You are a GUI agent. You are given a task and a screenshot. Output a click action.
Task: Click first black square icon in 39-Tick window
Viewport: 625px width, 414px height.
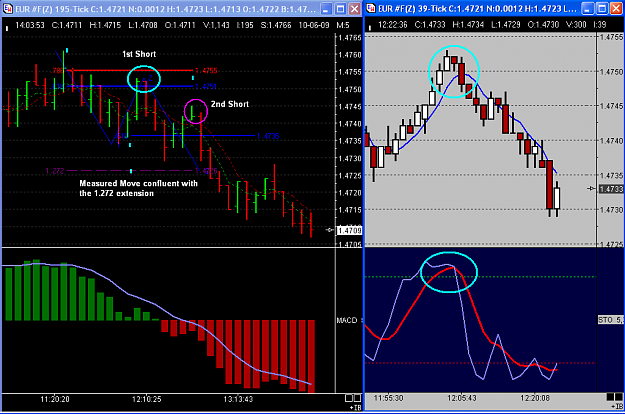click(x=610, y=396)
